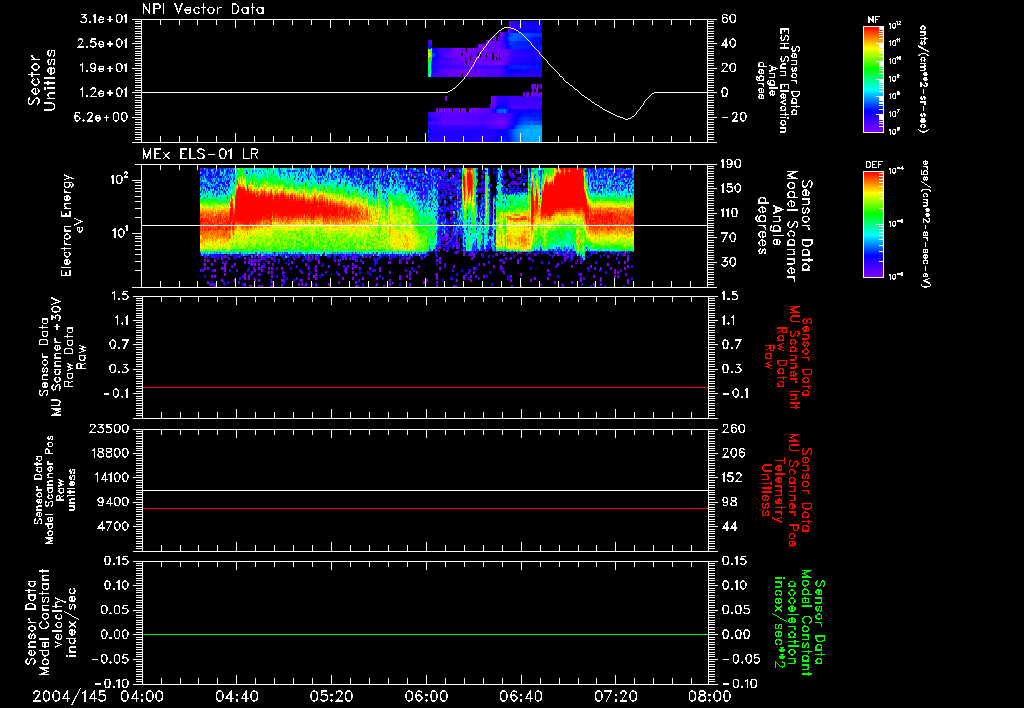Select the 'MEx ELS-01 LR' panel title
Viewport: 1024px width, 708px height.
pyautogui.click(x=200, y=154)
